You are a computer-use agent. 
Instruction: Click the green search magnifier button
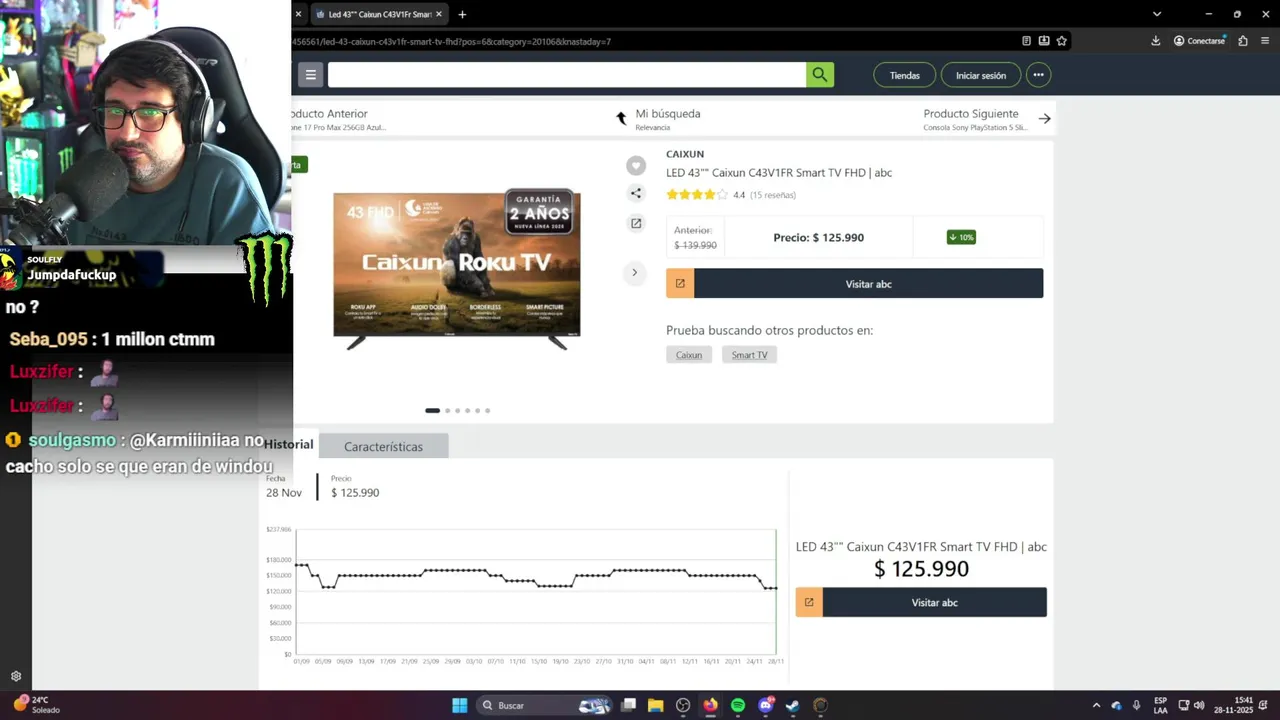[x=820, y=75]
